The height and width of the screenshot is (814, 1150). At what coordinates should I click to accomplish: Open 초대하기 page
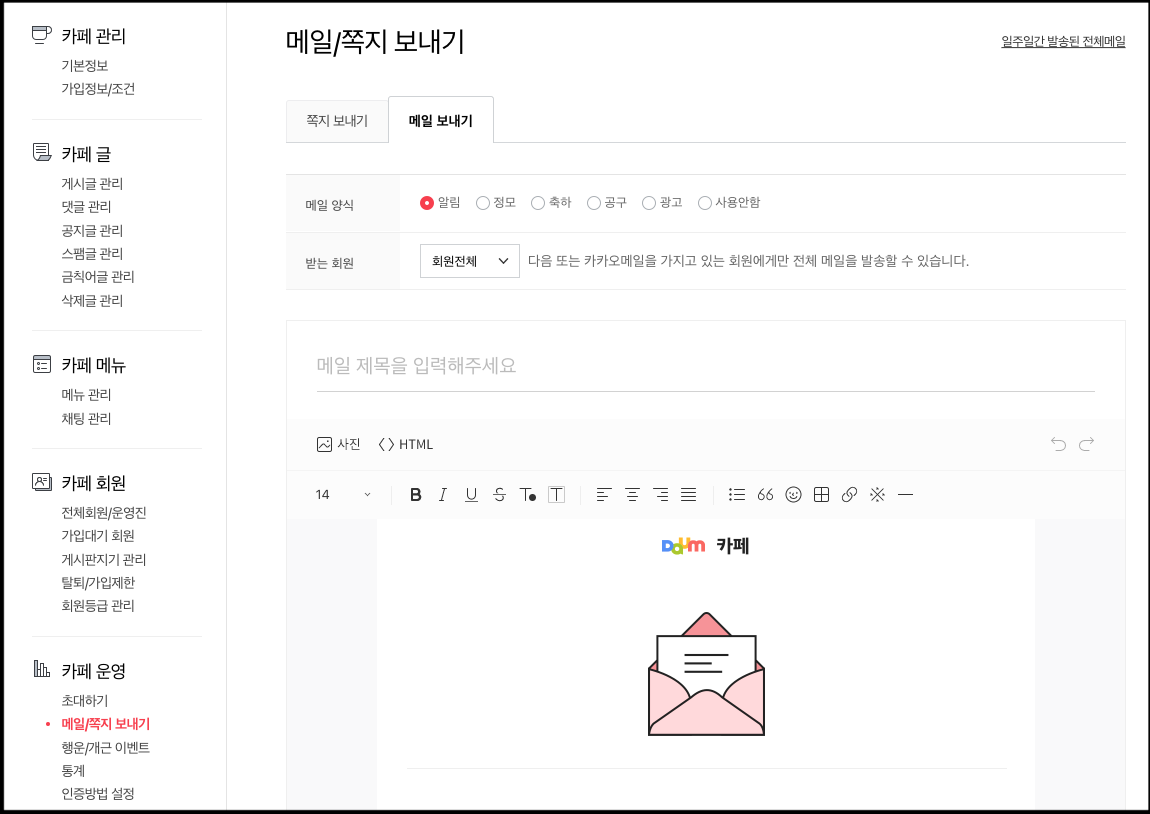84,700
